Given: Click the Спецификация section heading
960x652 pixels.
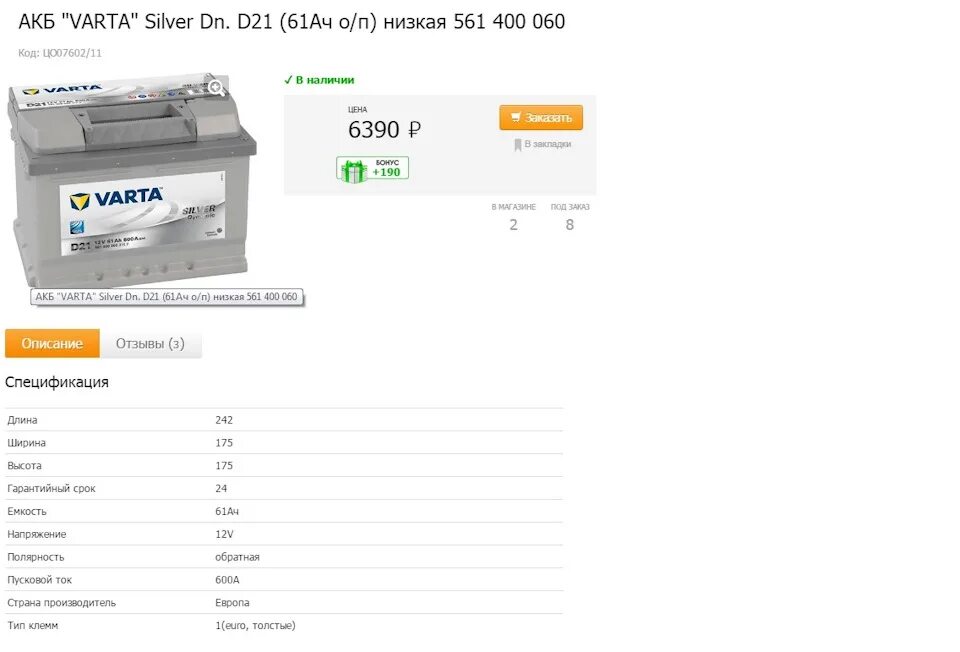Looking at the screenshot, I should click(x=57, y=382).
